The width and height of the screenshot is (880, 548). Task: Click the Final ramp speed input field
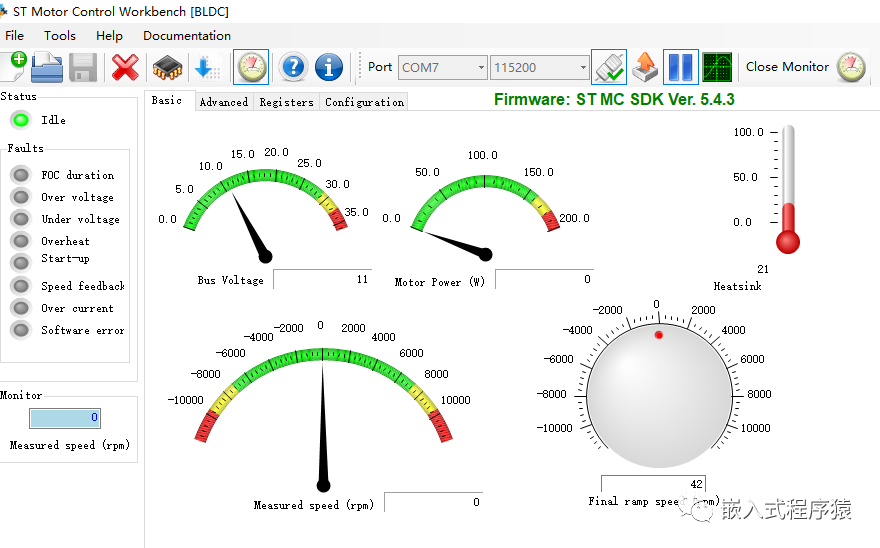(653, 483)
